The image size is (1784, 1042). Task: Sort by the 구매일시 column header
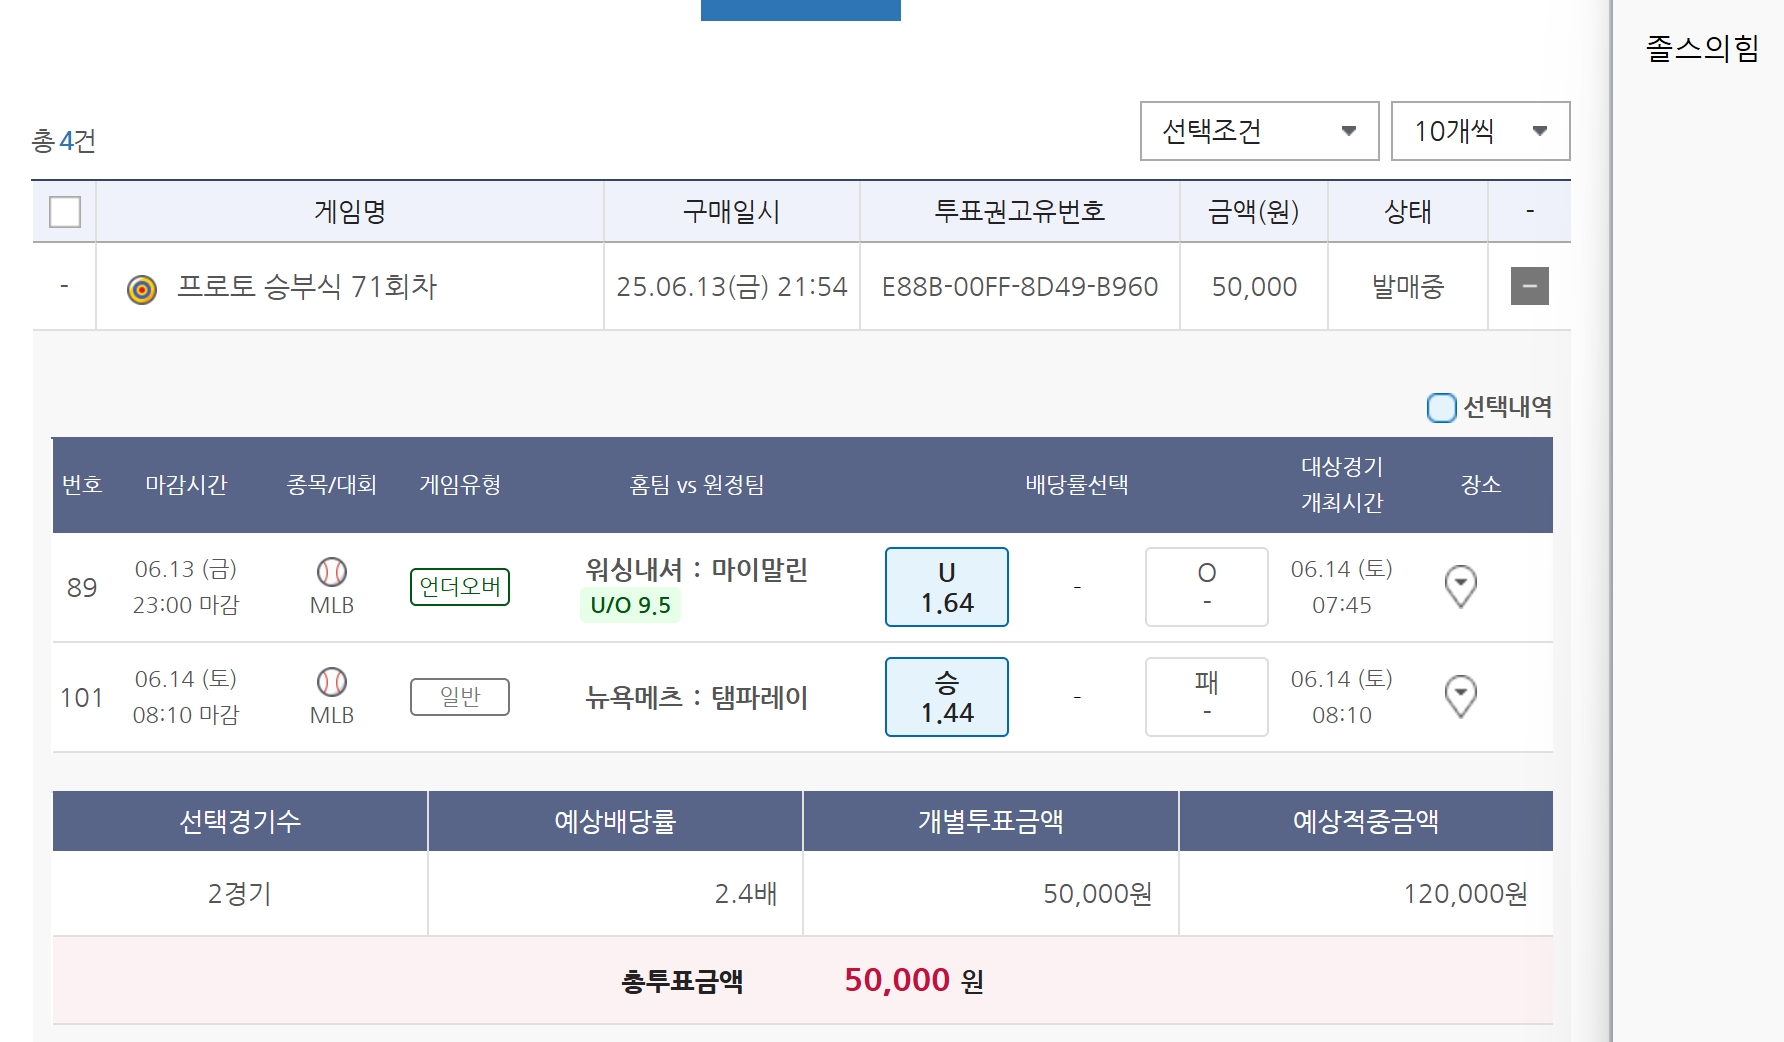(731, 212)
